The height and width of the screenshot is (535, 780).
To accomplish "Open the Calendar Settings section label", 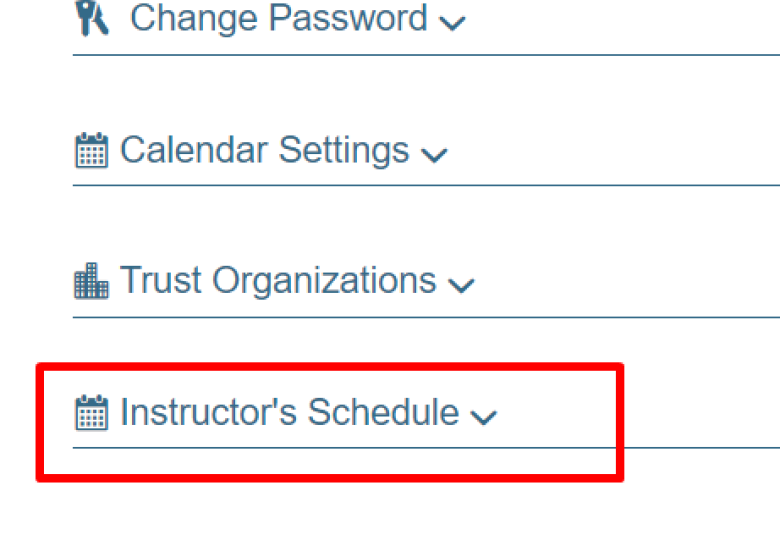I will (265, 150).
